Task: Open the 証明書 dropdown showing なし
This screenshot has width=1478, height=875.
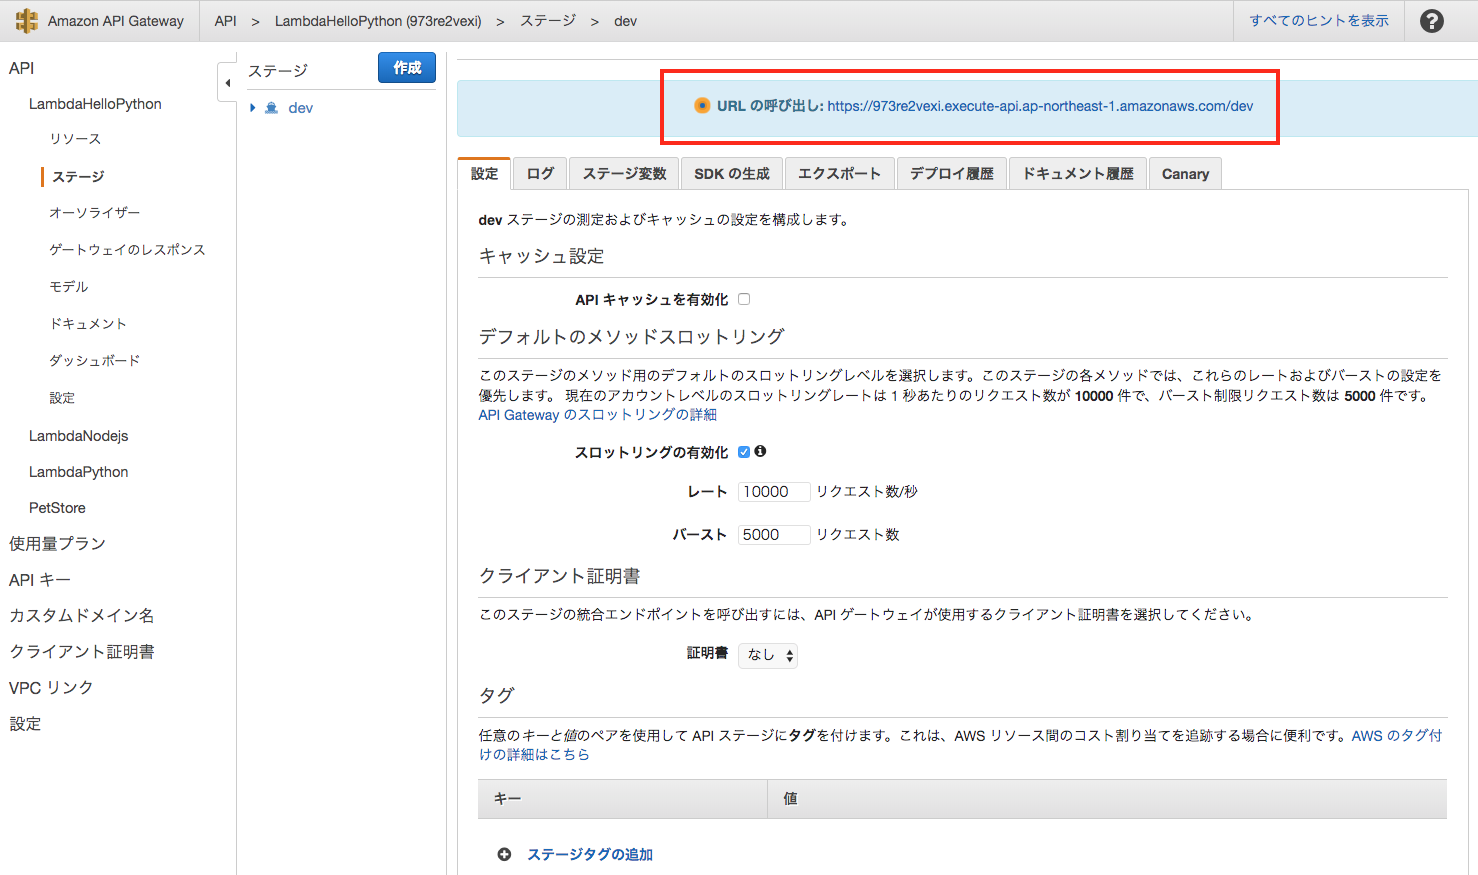Action: point(768,655)
